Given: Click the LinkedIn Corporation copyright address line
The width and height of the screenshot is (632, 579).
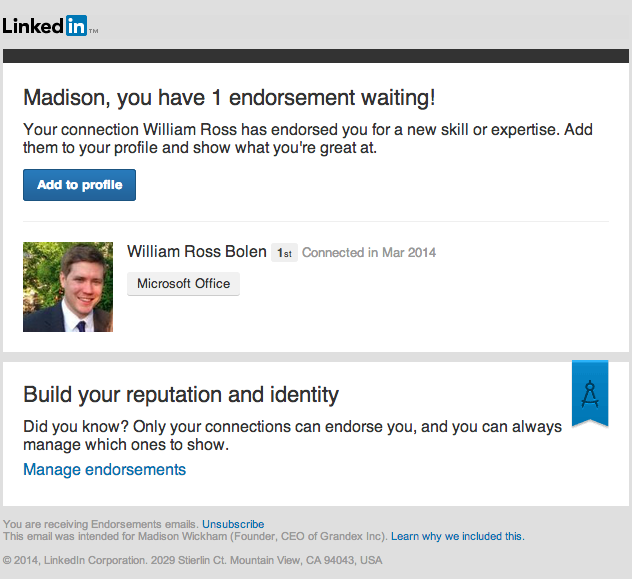Looking at the screenshot, I should tap(193, 560).
